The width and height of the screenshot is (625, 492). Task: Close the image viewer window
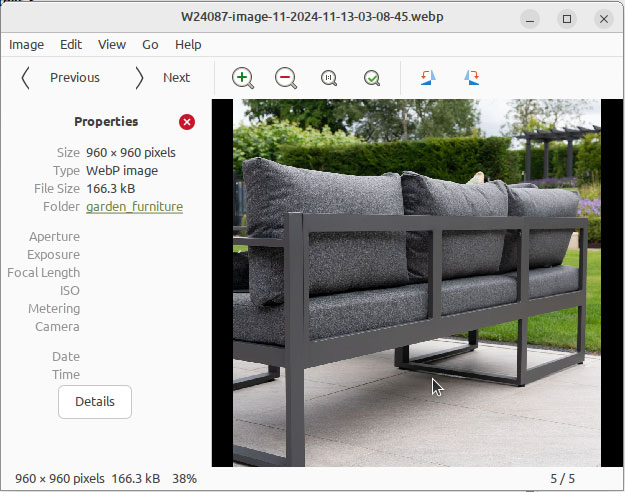tap(603, 19)
